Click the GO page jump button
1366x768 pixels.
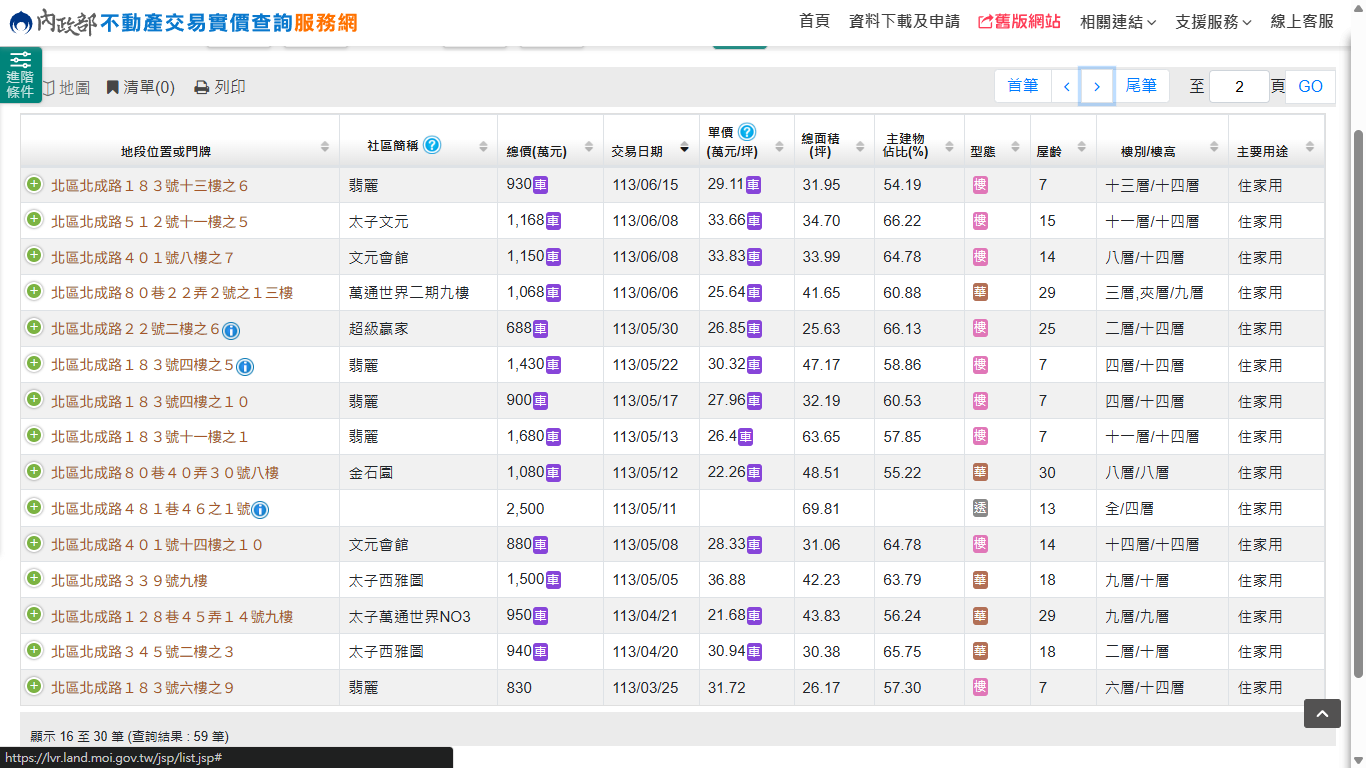coord(1310,86)
